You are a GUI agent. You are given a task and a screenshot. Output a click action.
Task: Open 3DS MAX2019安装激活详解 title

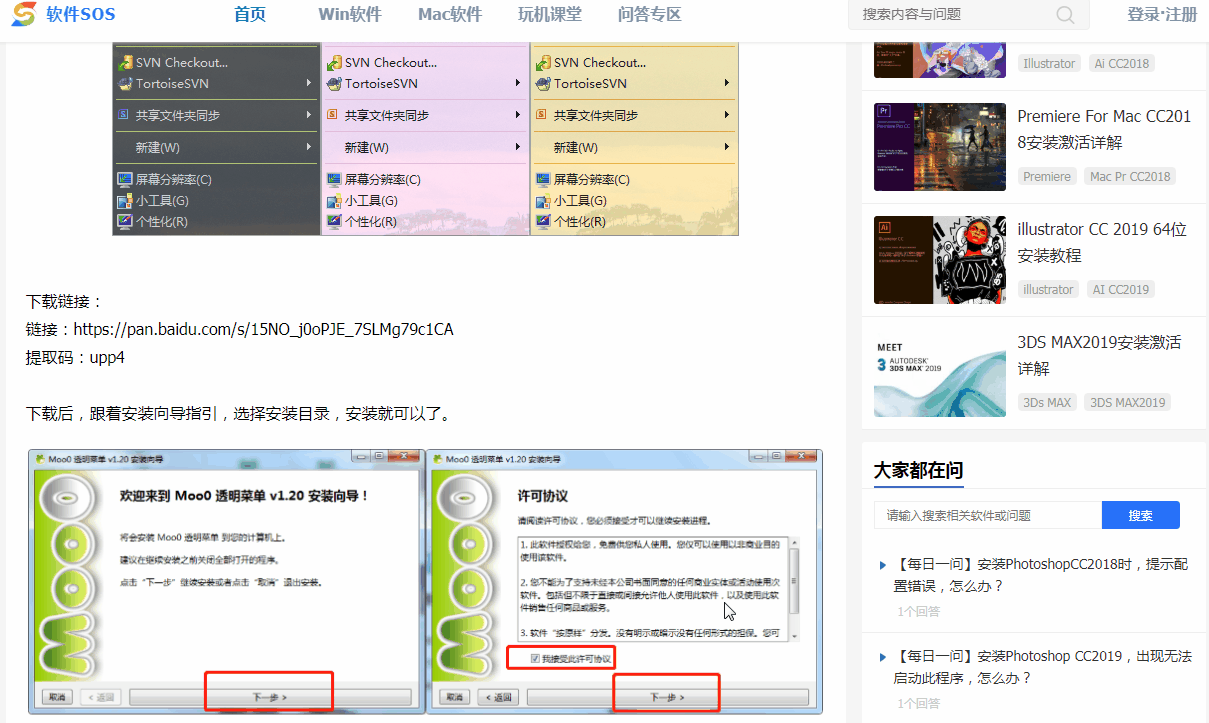(1100, 355)
